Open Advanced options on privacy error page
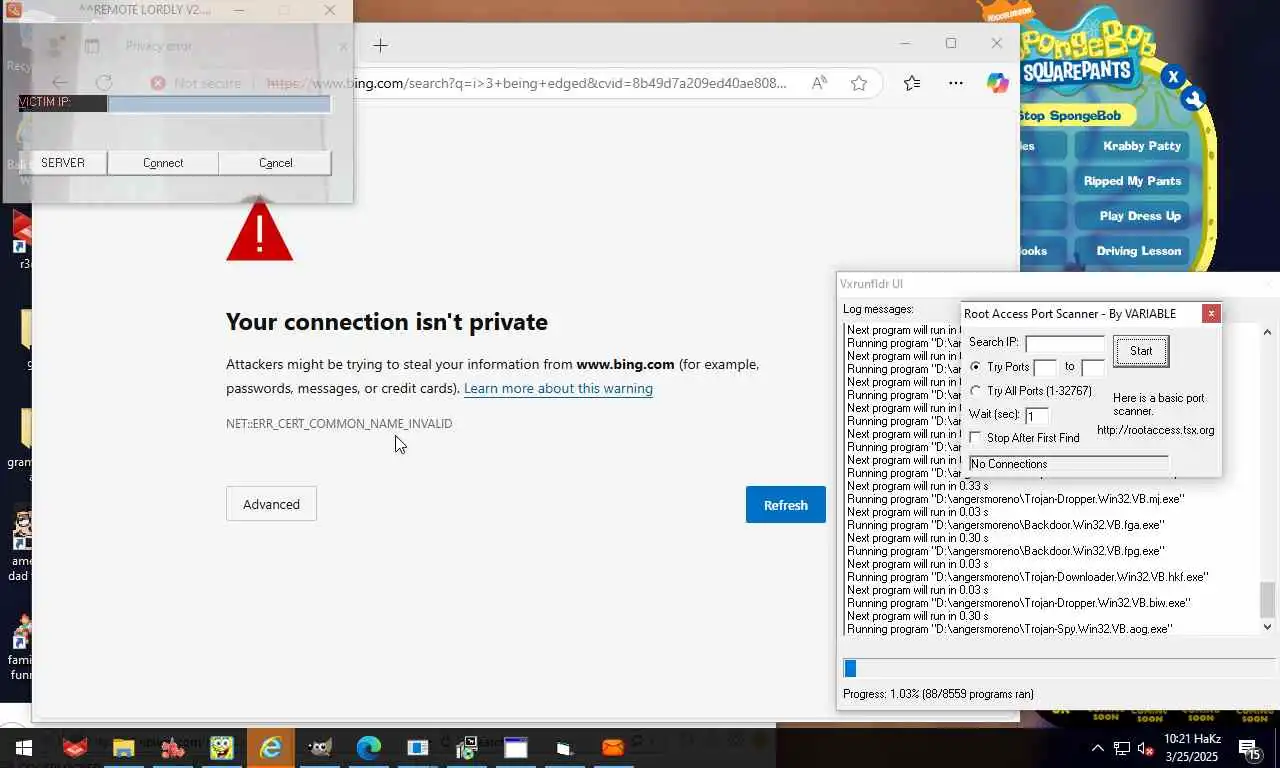The image size is (1280, 768). (x=271, y=504)
